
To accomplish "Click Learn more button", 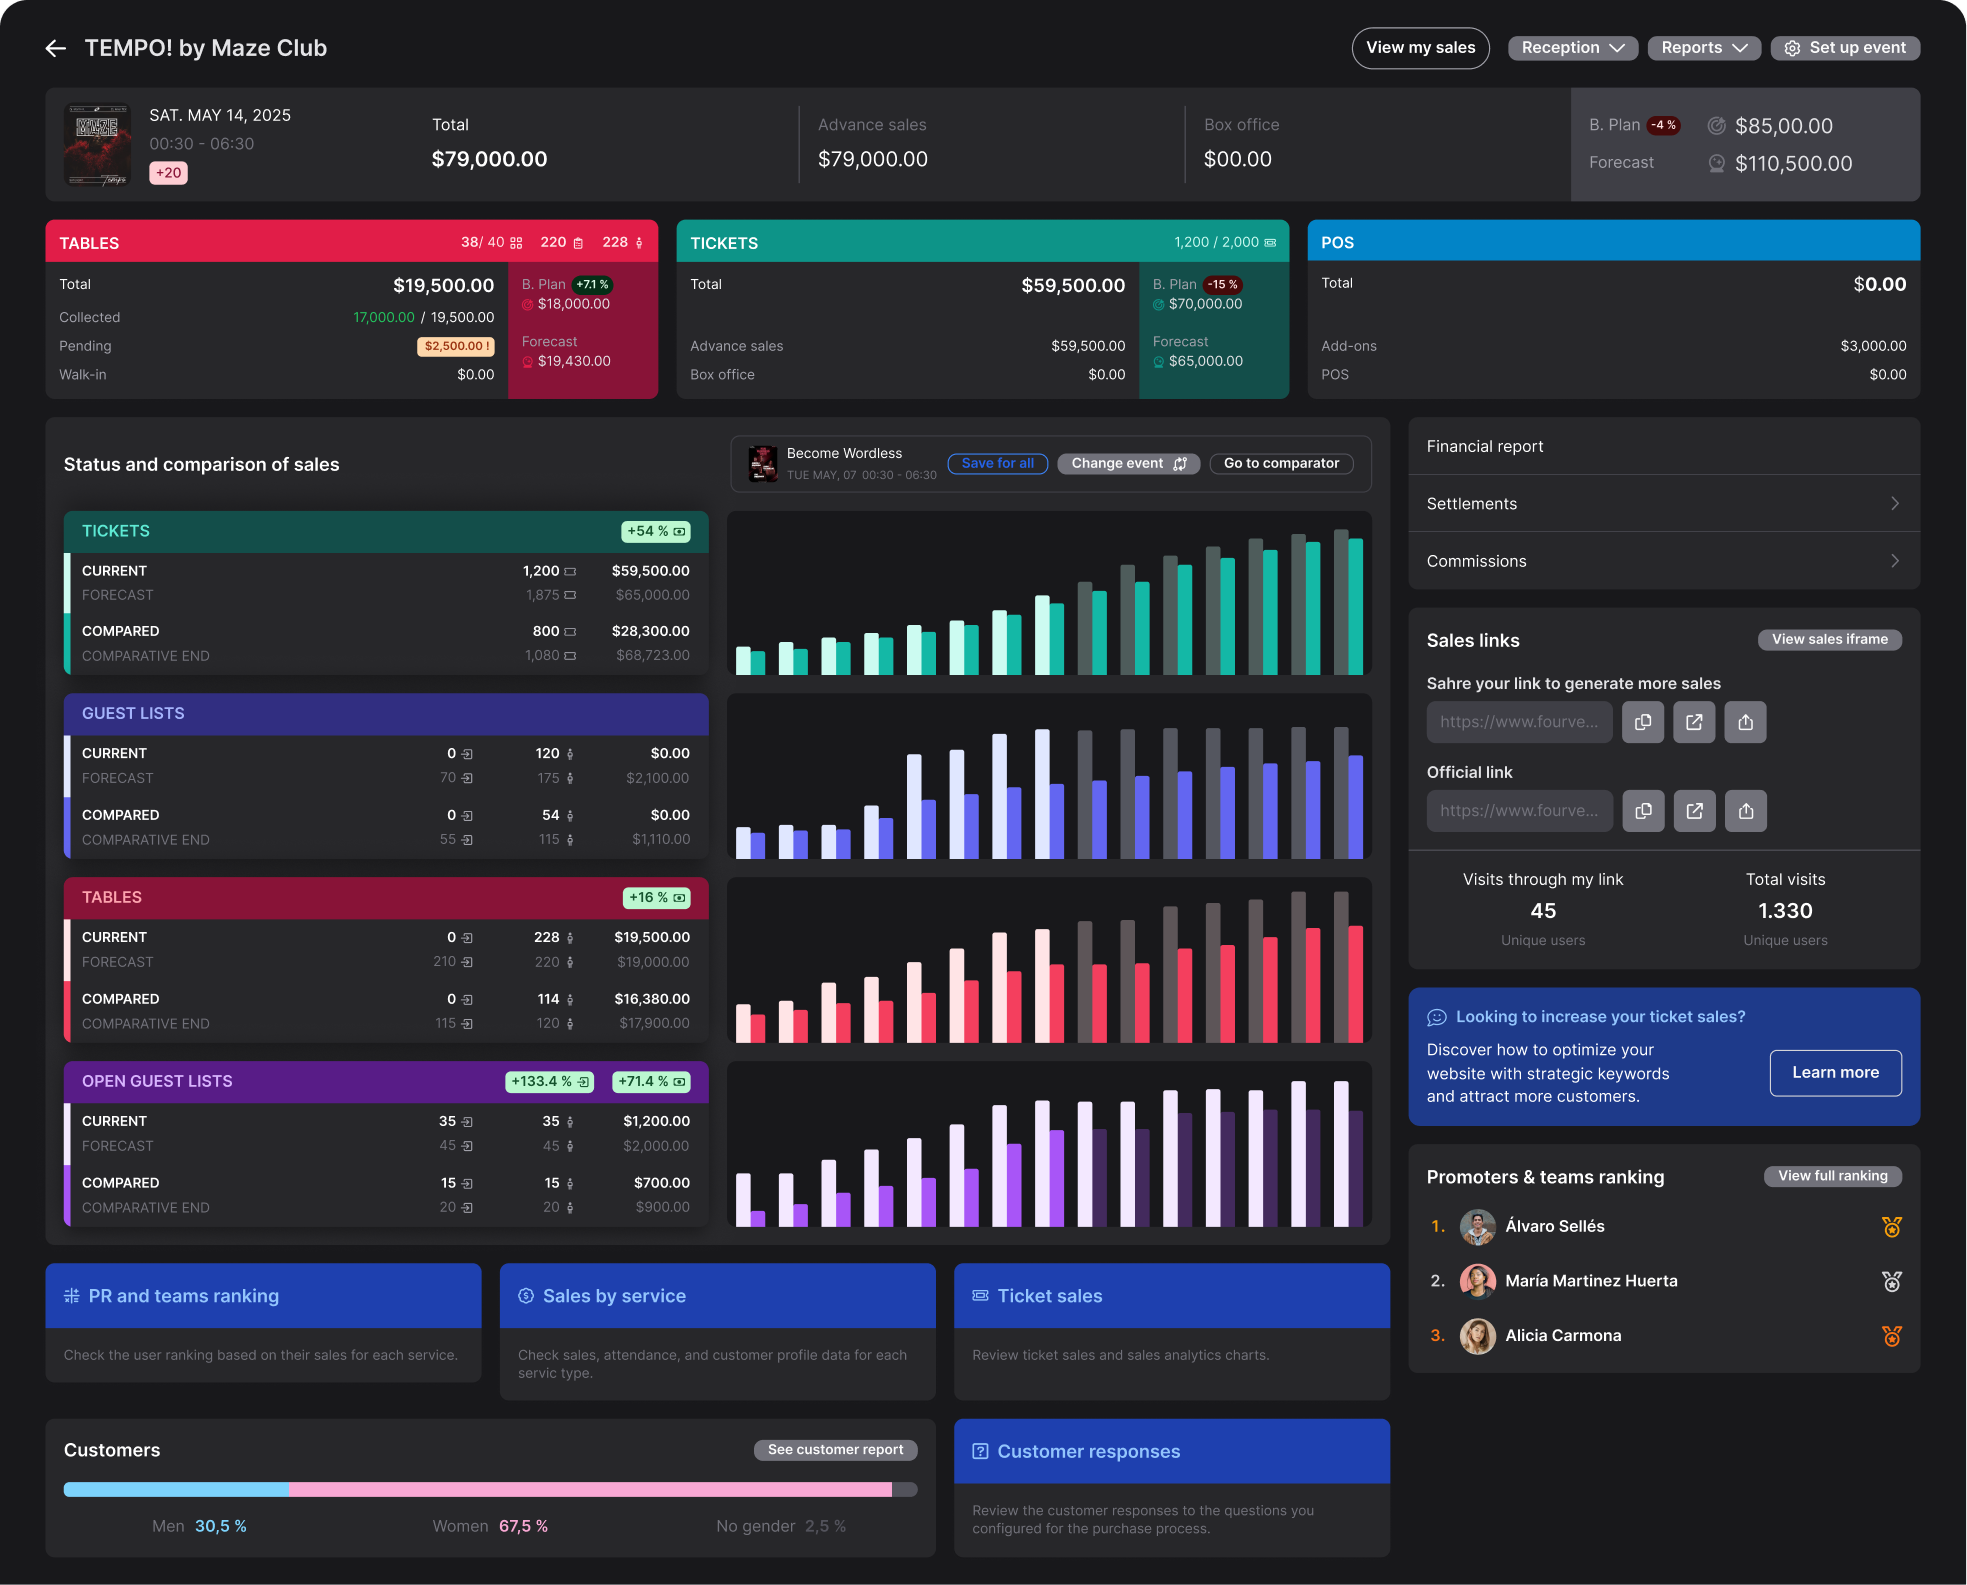I will [x=1835, y=1073].
